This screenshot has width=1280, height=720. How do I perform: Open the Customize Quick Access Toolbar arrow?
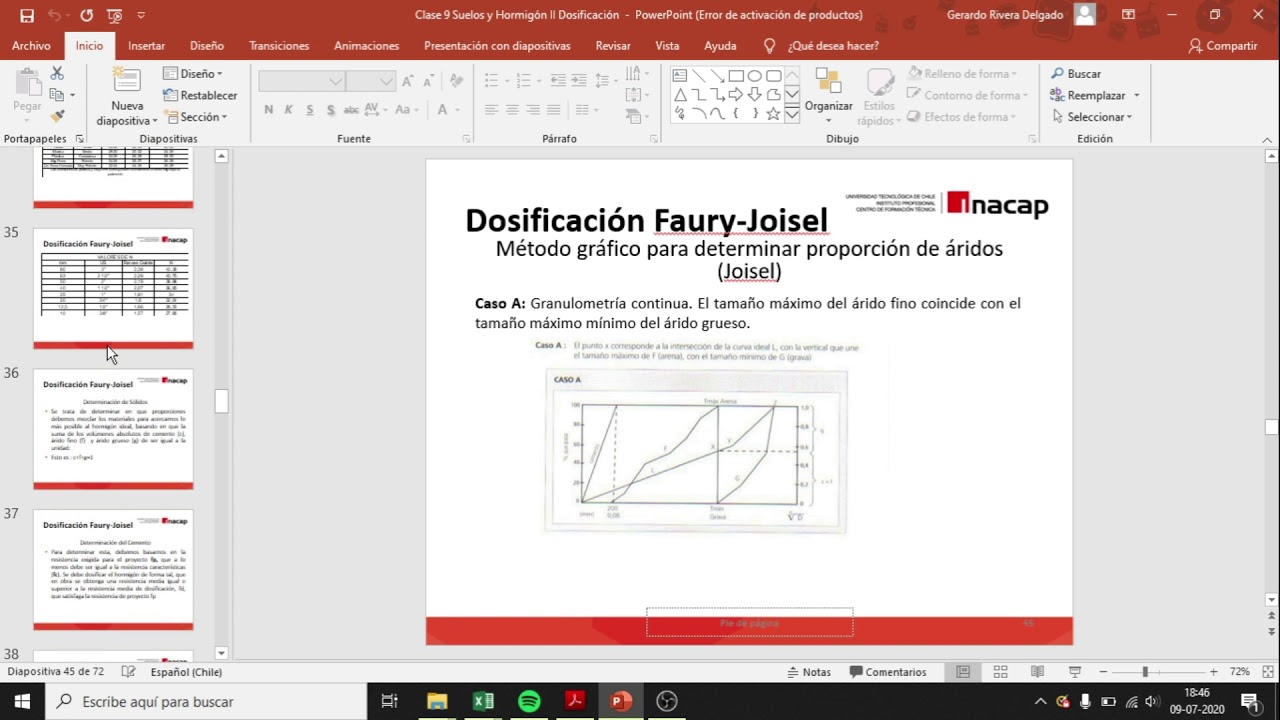tap(141, 15)
